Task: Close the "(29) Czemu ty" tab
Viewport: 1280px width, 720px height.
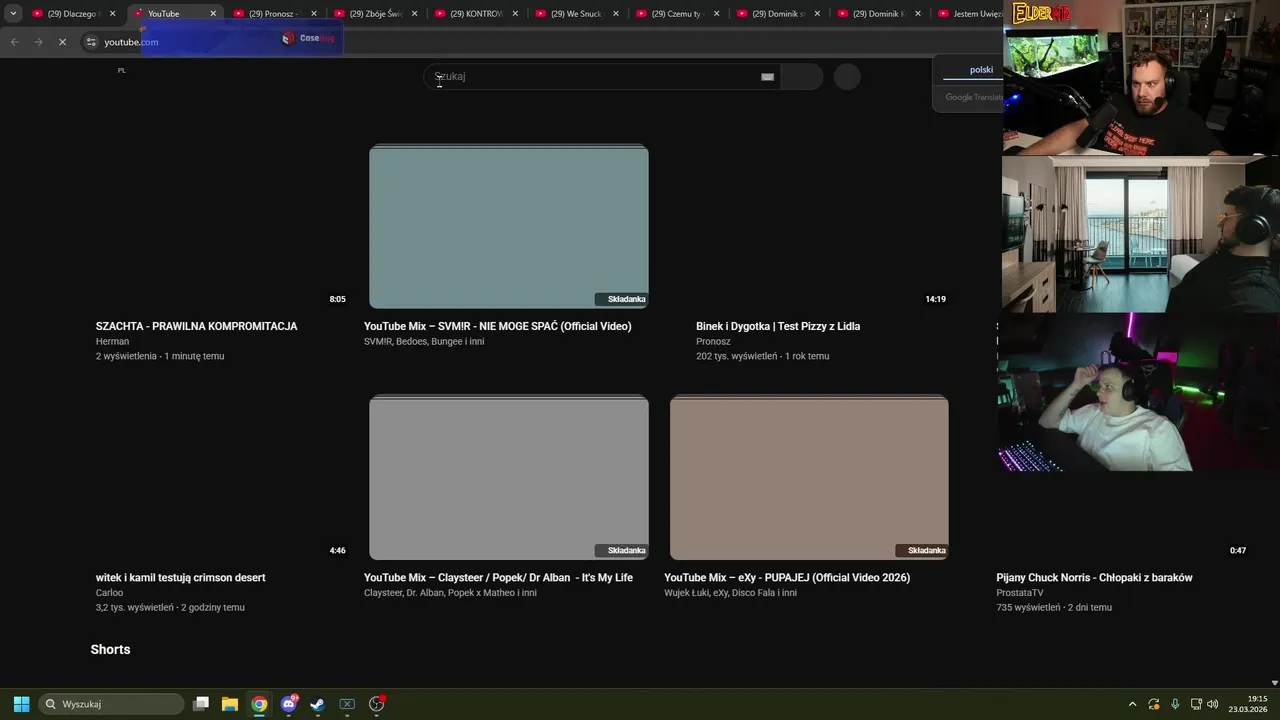Action: pos(716,14)
